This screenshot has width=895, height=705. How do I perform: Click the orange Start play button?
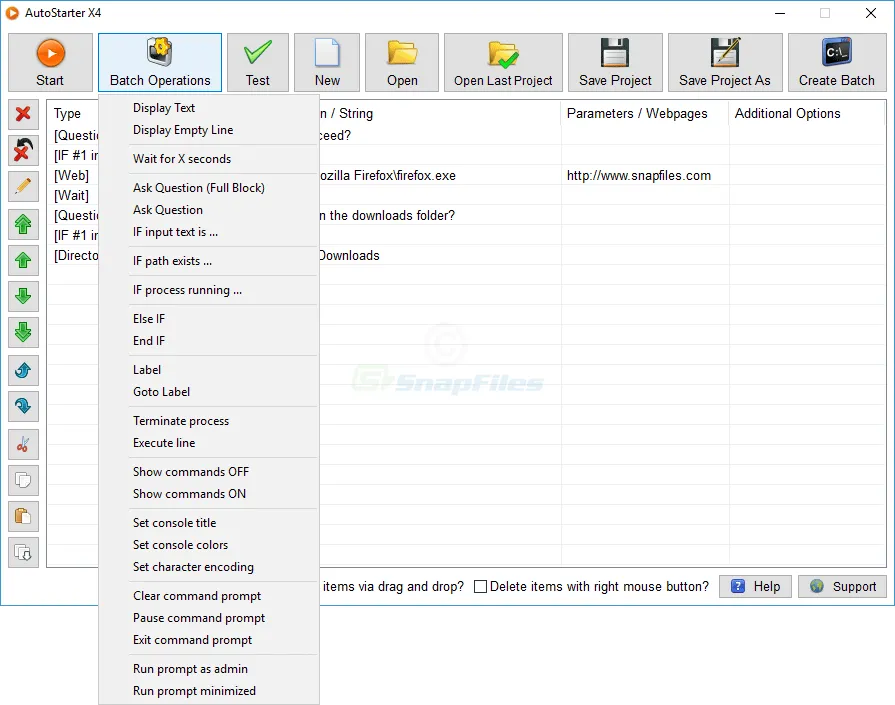click(50, 62)
